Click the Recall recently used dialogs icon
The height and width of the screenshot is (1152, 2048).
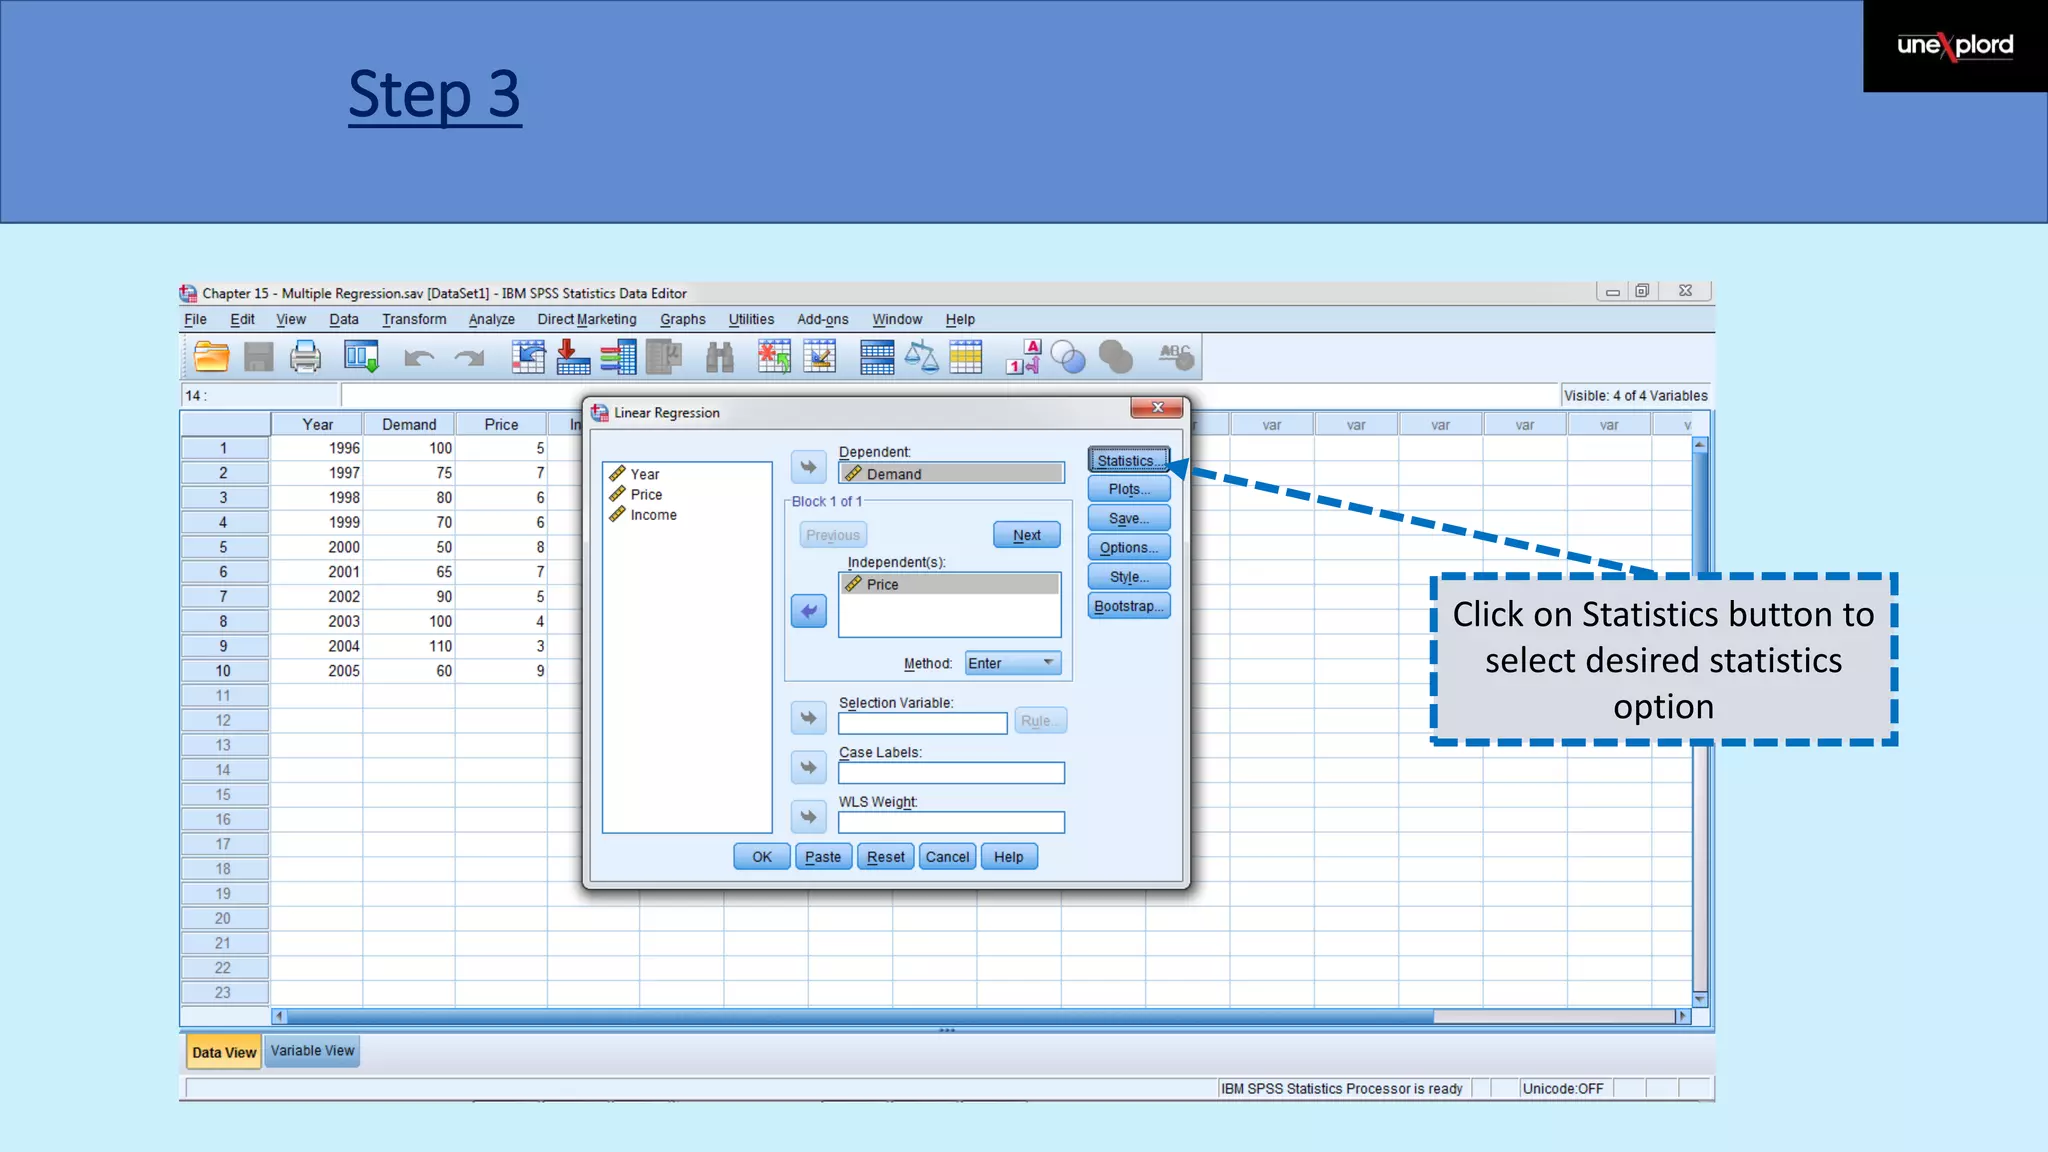coord(361,357)
